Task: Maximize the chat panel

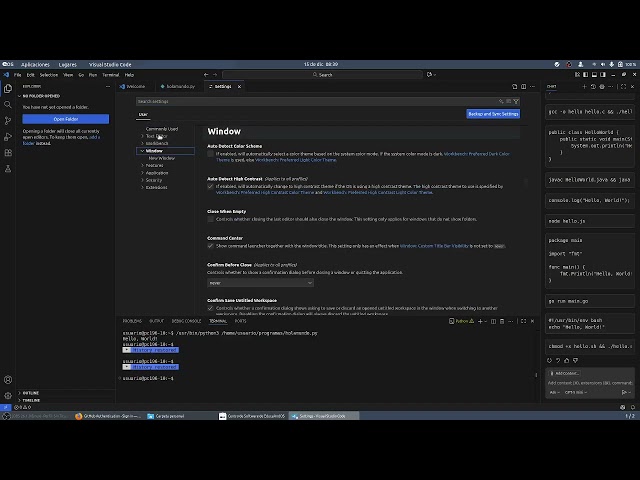Action: (623, 87)
